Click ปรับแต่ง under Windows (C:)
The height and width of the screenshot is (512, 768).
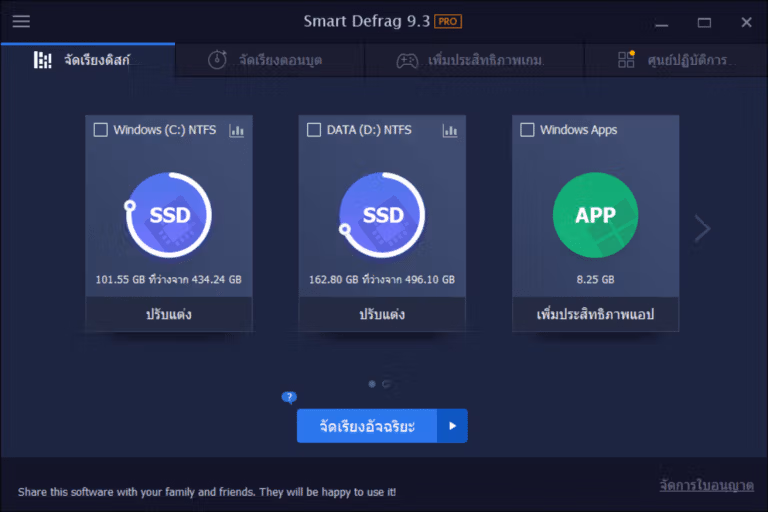coord(168,314)
